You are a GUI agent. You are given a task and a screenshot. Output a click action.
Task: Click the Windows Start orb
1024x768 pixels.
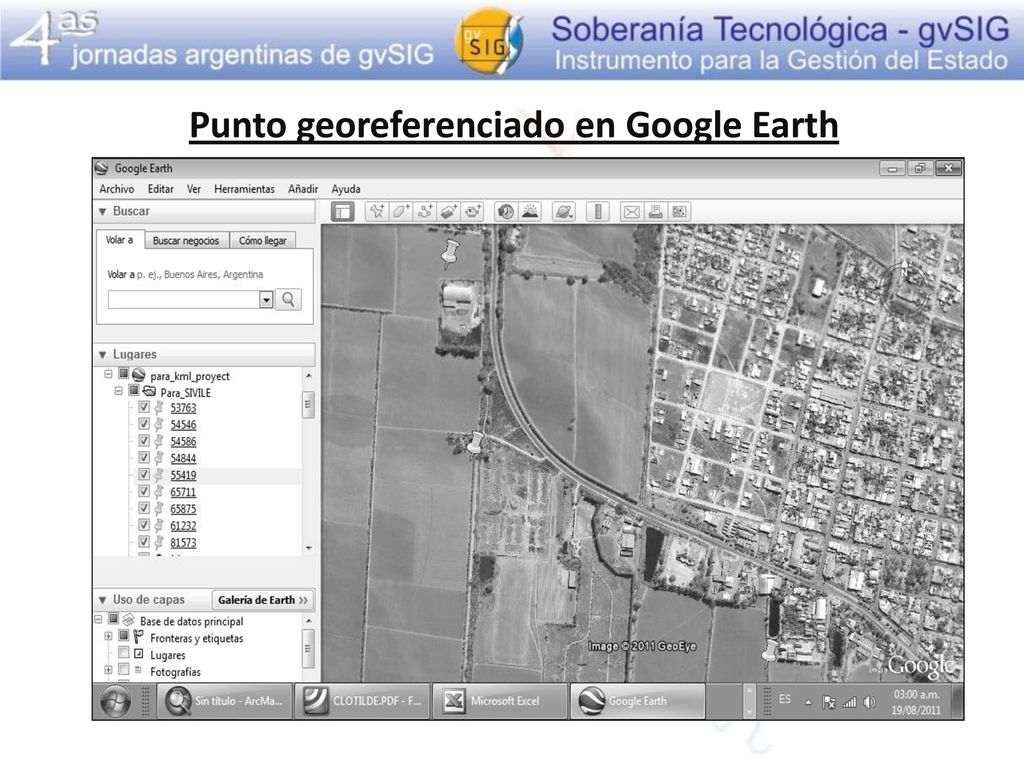(x=116, y=702)
